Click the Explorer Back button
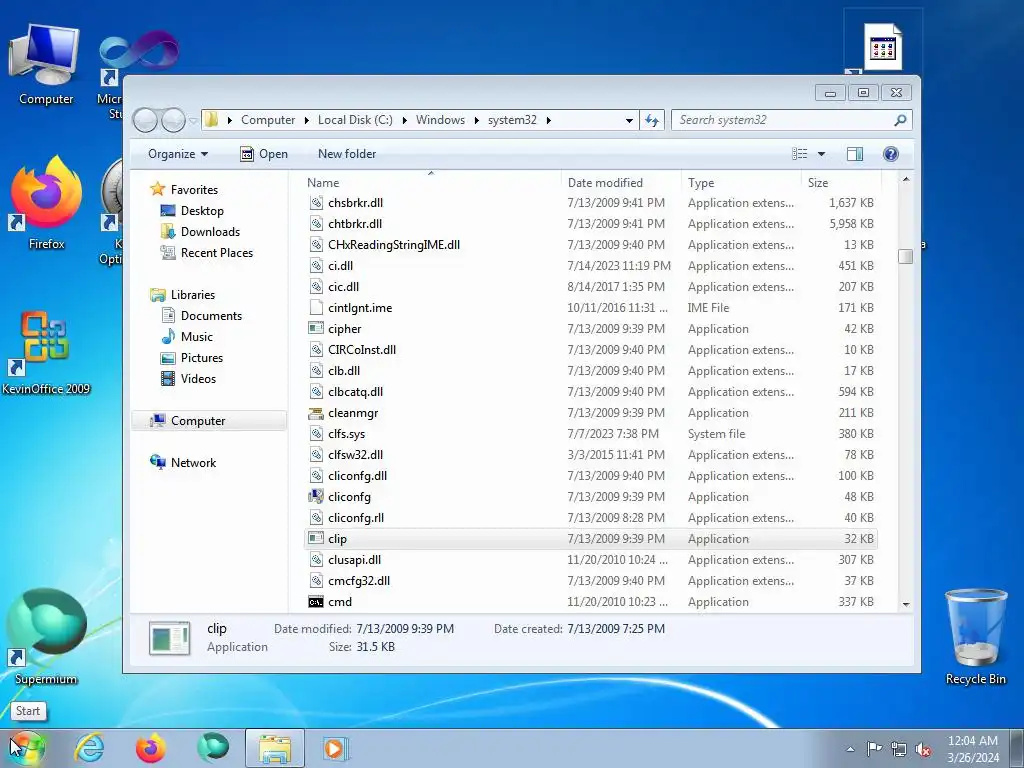The image size is (1024, 768). tap(145, 120)
